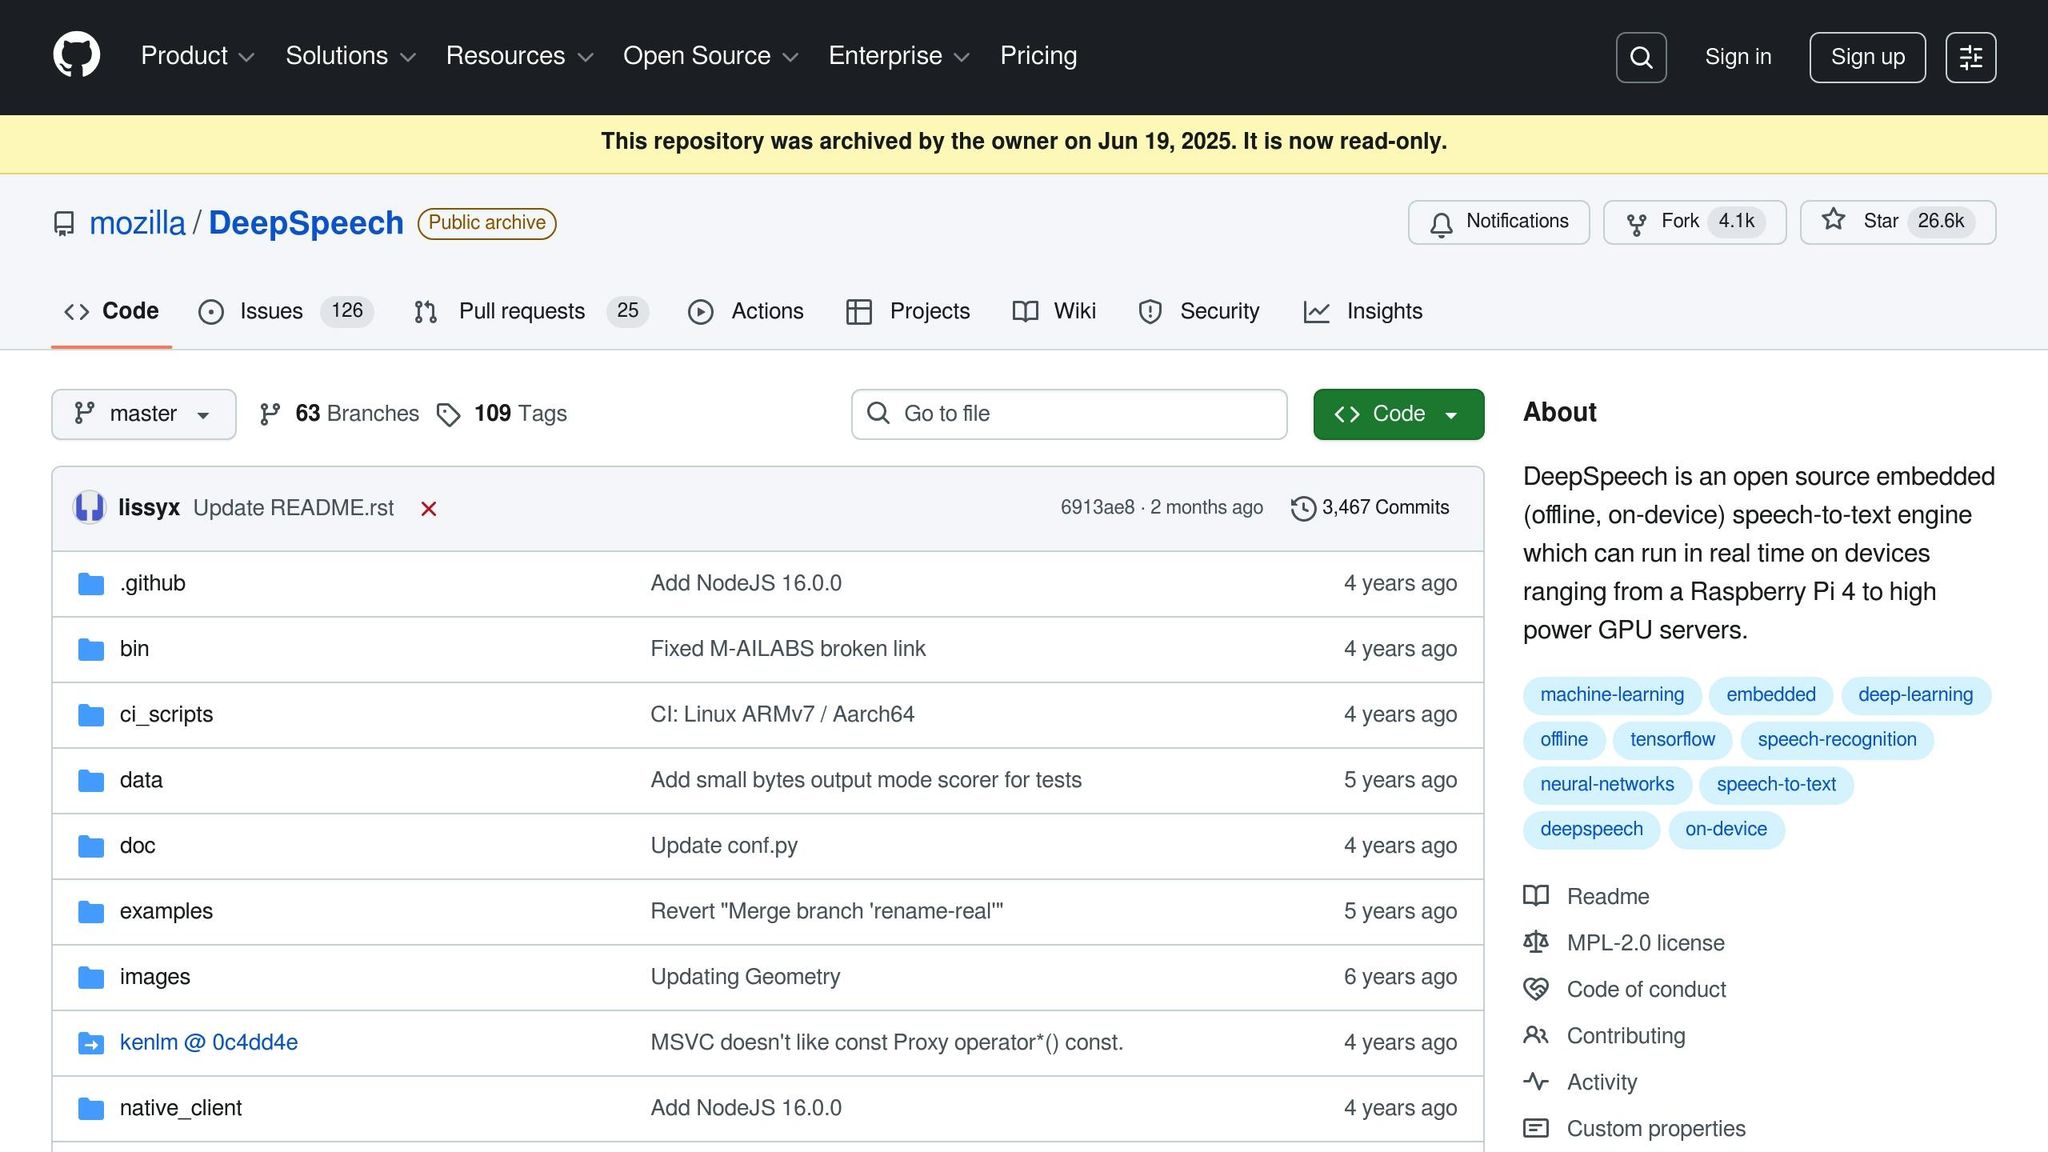This screenshot has height=1152, width=2048.
Task: Click the Activity pulse icon
Action: [1536, 1081]
